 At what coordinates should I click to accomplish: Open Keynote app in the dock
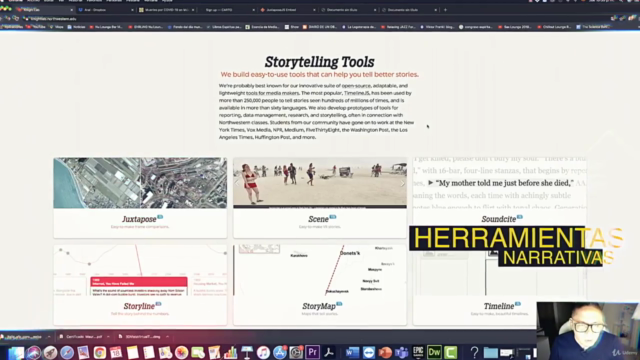pos(247,353)
